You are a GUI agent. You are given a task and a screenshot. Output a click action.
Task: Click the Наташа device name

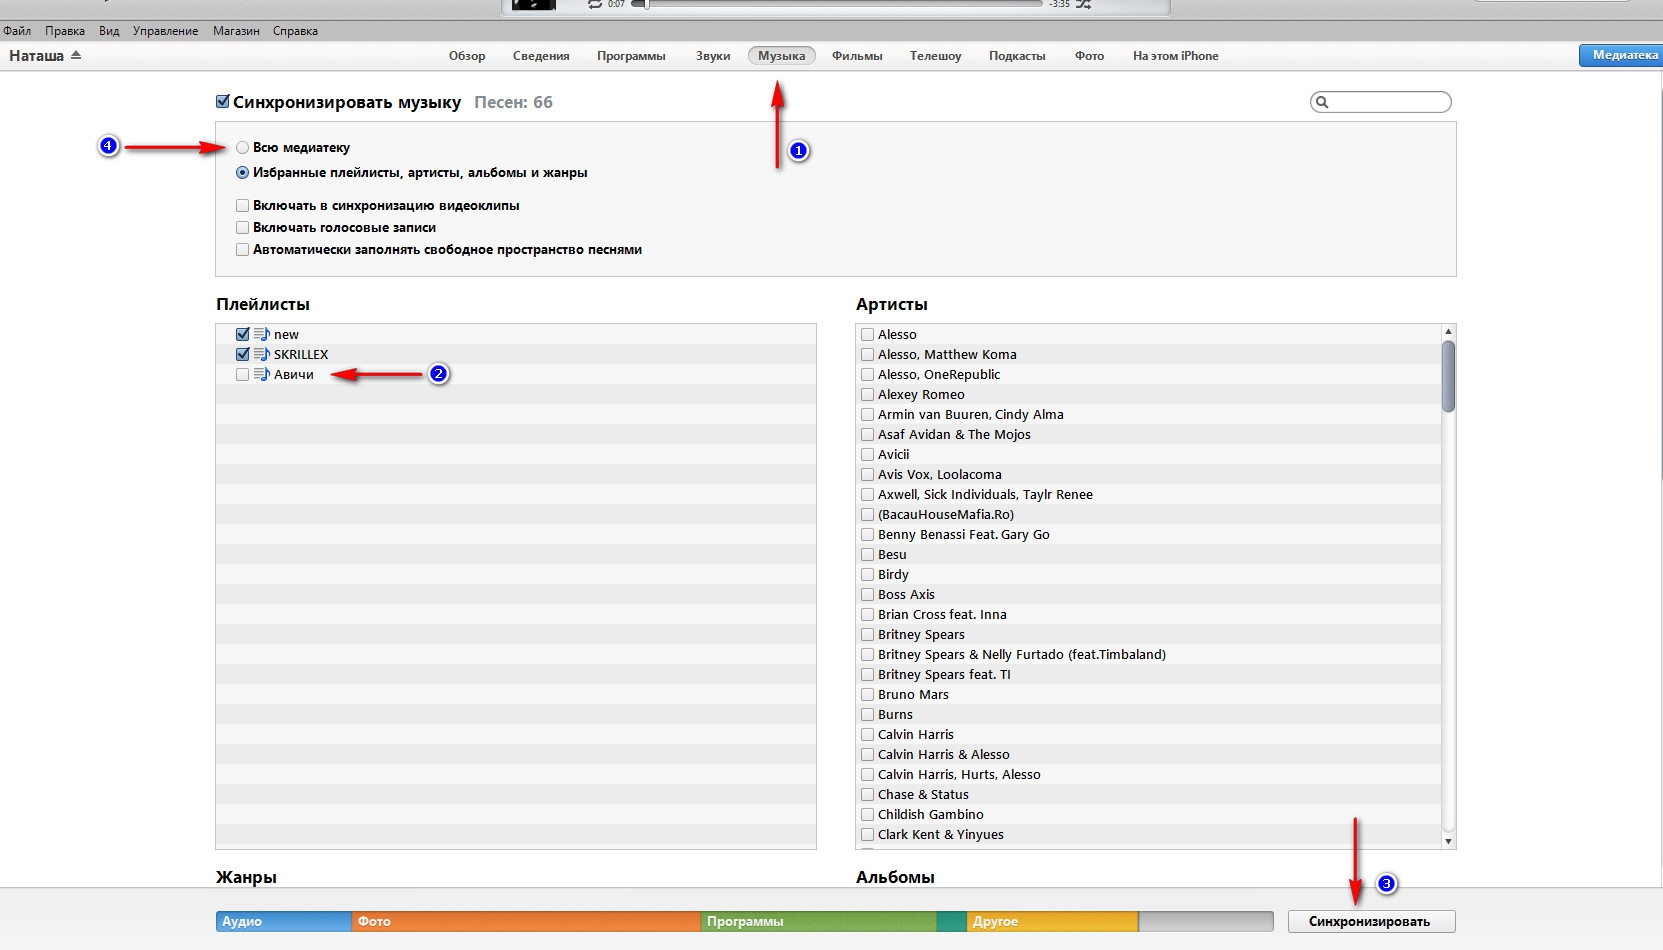36,56
